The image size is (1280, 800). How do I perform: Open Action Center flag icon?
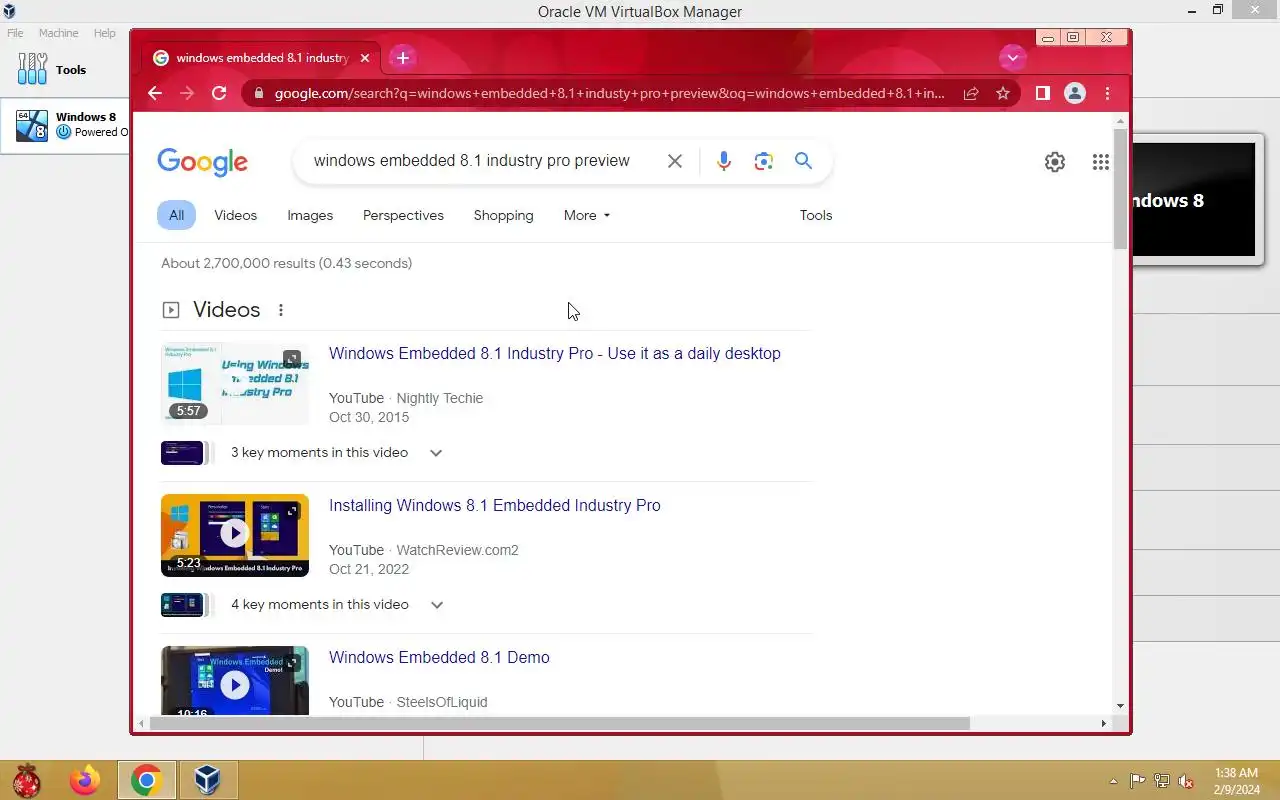[1138, 781]
